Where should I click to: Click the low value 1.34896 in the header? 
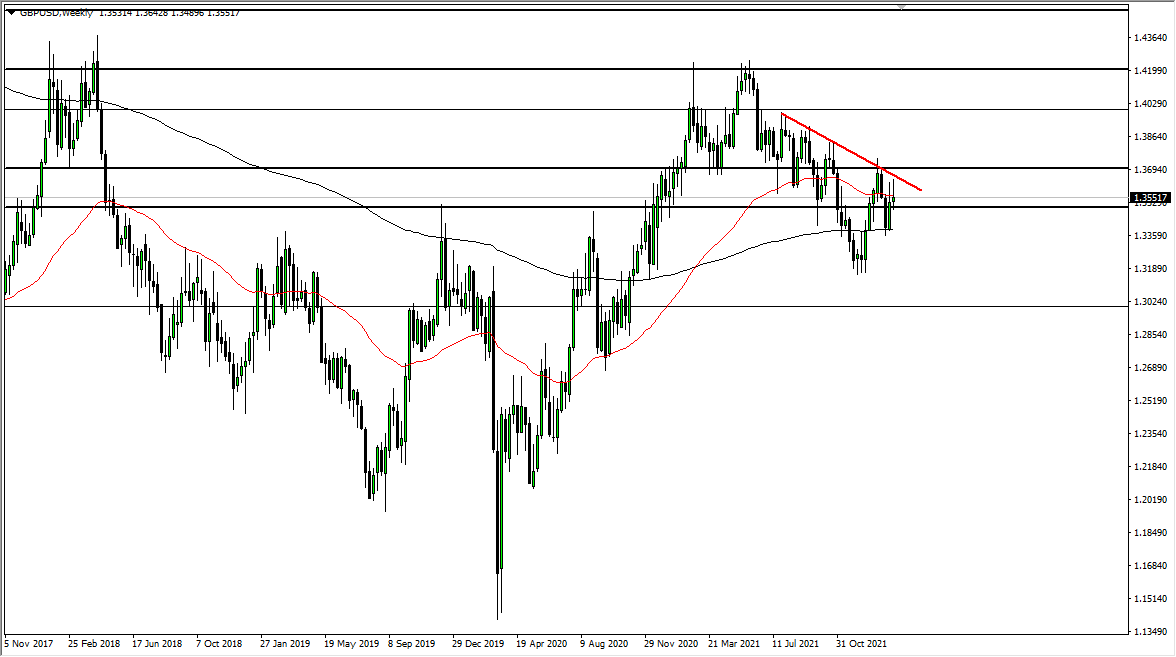point(188,13)
